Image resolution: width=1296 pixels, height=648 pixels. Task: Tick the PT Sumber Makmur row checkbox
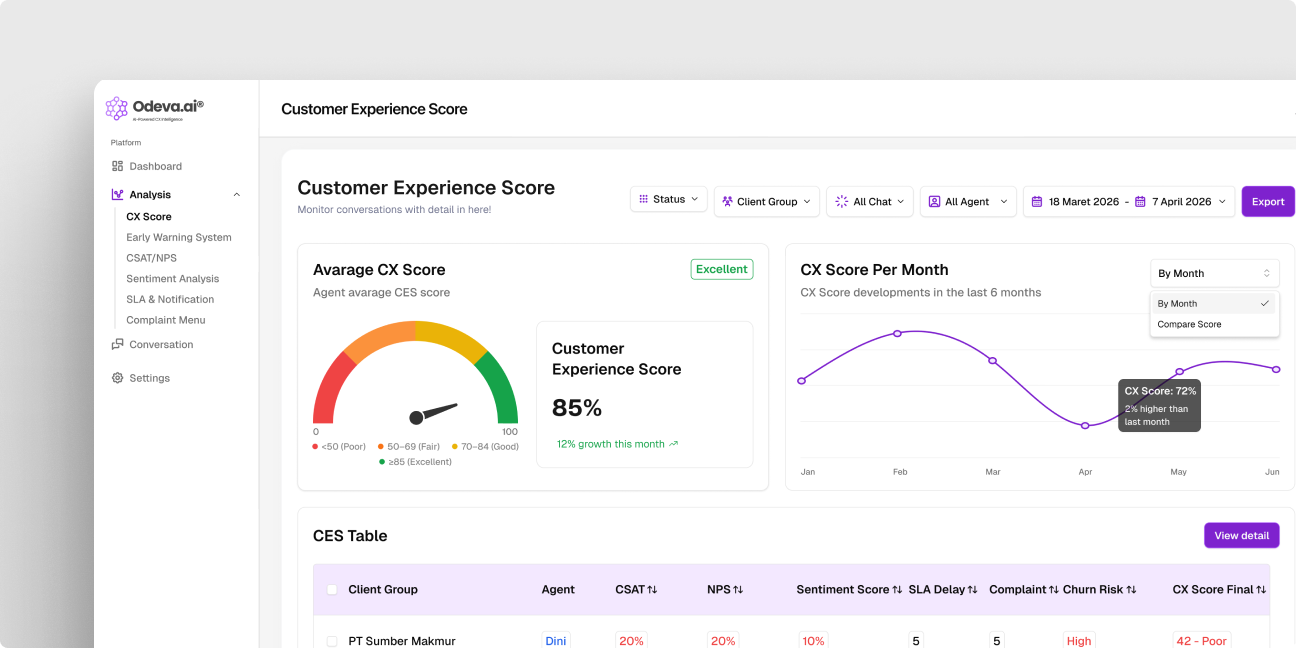[332, 641]
